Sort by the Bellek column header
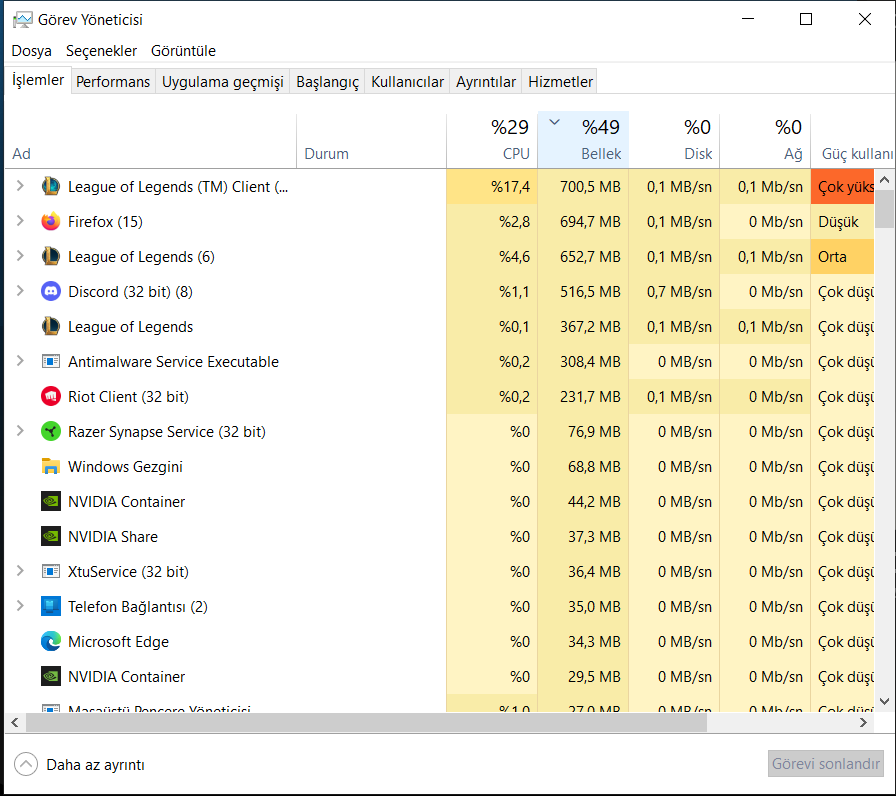The height and width of the screenshot is (796, 896). pyautogui.click(x=583, y=141)
